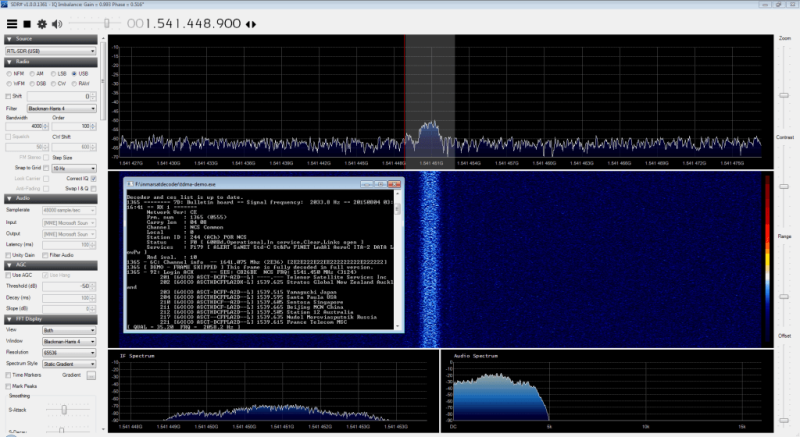
Task: Collapse the Radio panel header
Action: click(x=50, y=62)
